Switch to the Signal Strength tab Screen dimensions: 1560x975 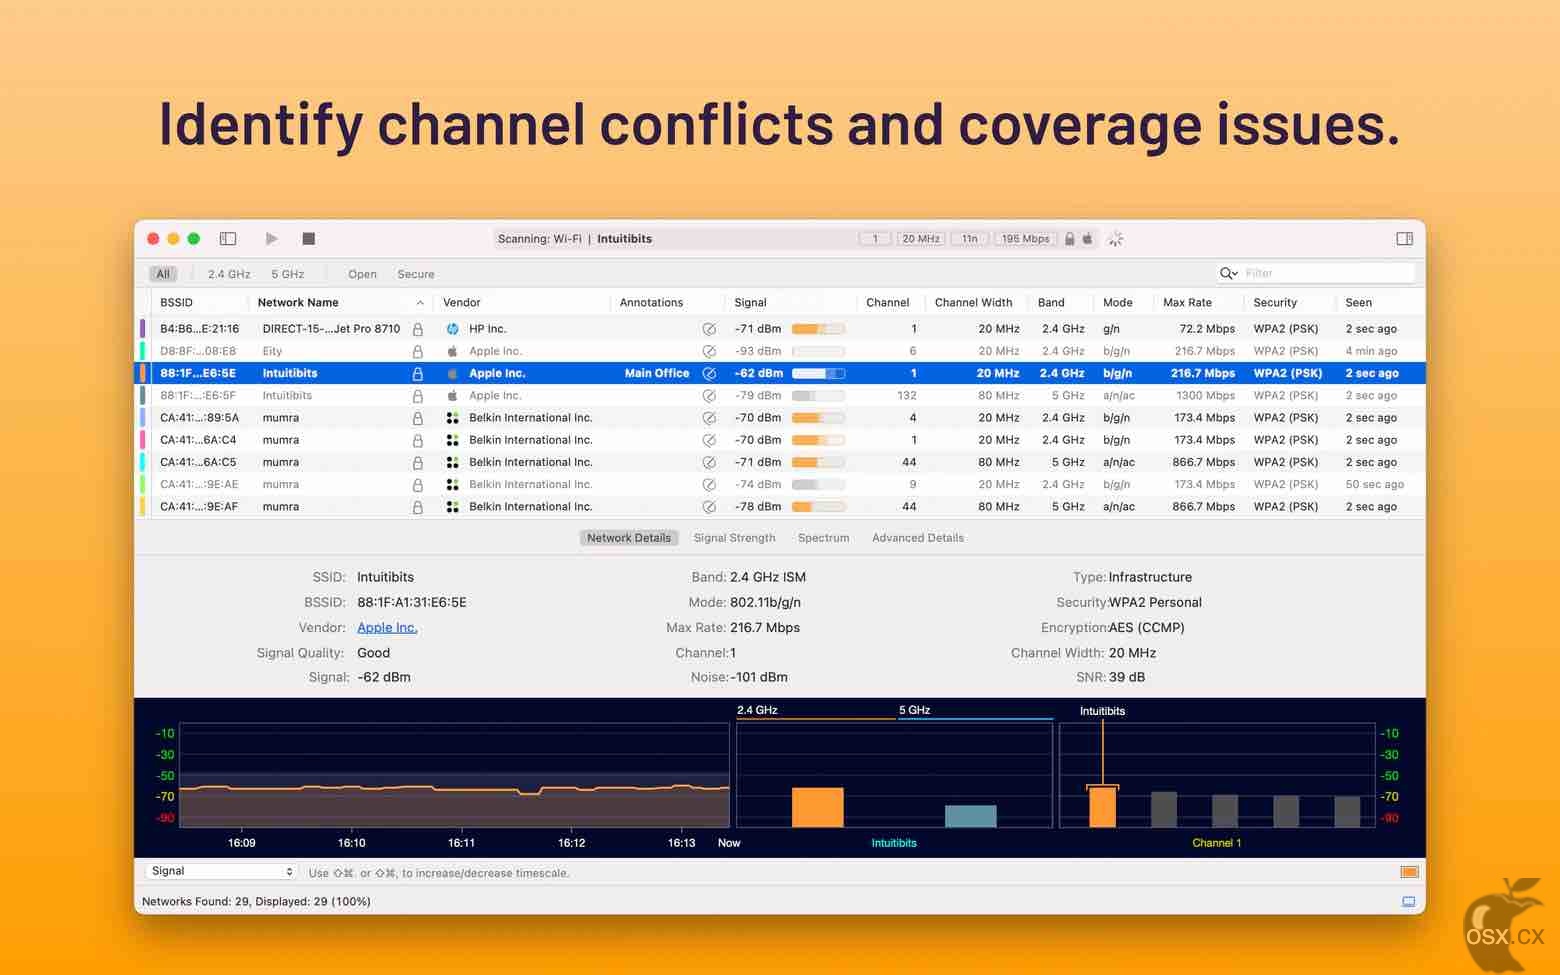tap(735, 538)
